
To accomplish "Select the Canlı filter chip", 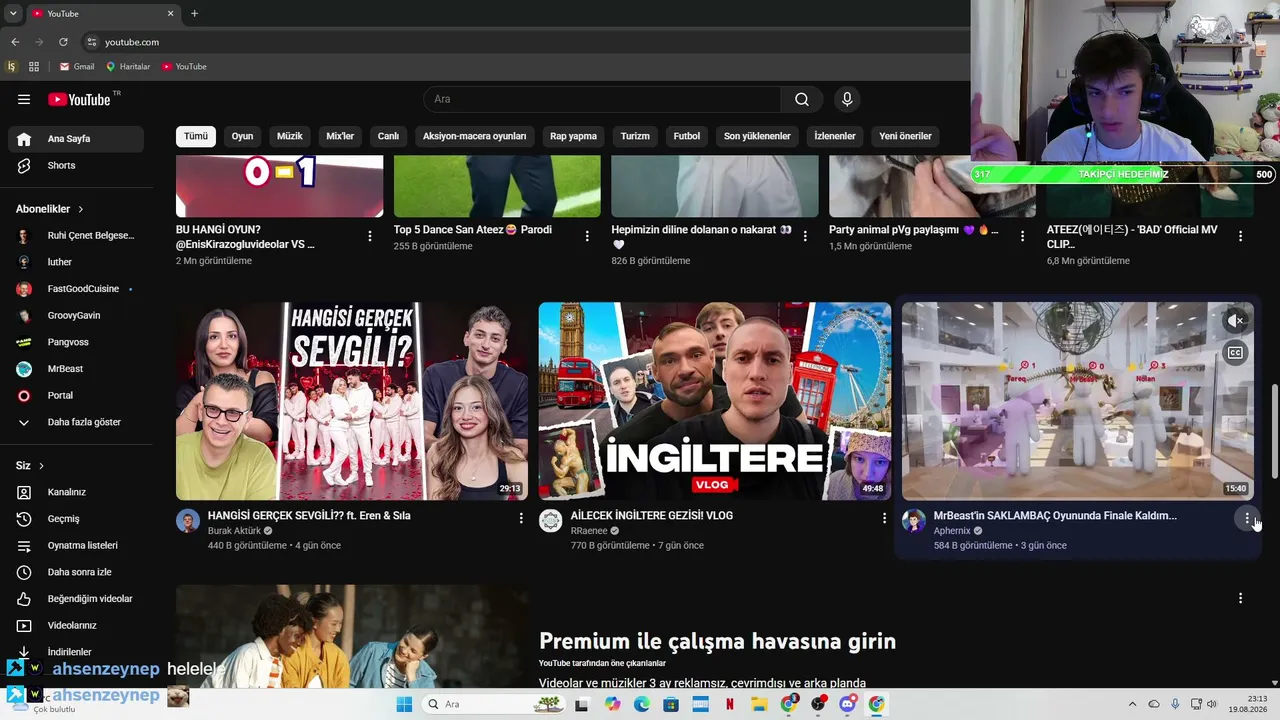I will click(388, 136).
